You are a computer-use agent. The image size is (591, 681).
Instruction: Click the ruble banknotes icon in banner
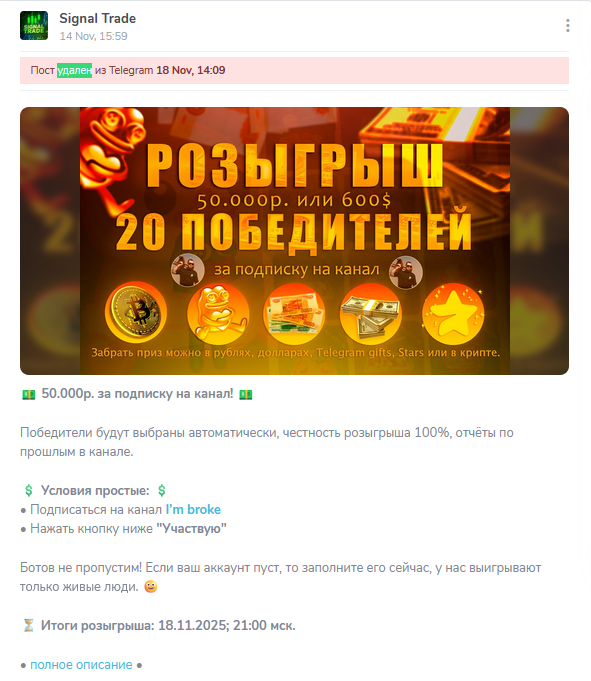pos(294,313)
